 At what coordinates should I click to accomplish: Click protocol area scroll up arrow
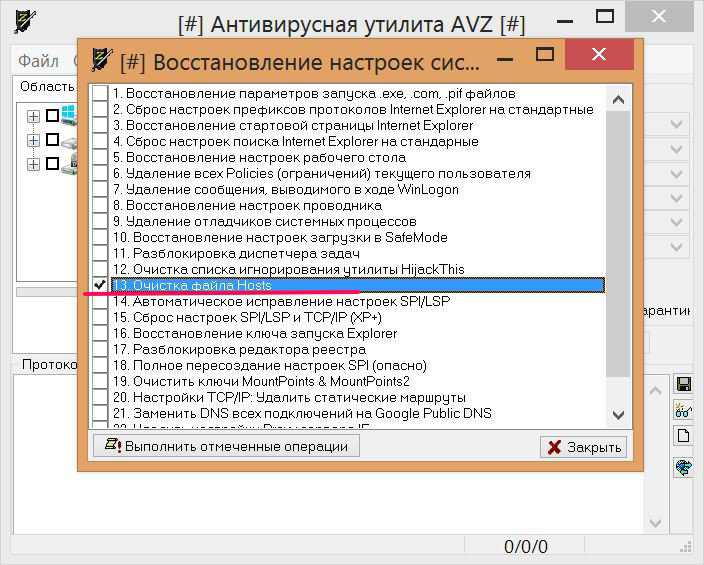pyautogui.click(x=655, y=391)
